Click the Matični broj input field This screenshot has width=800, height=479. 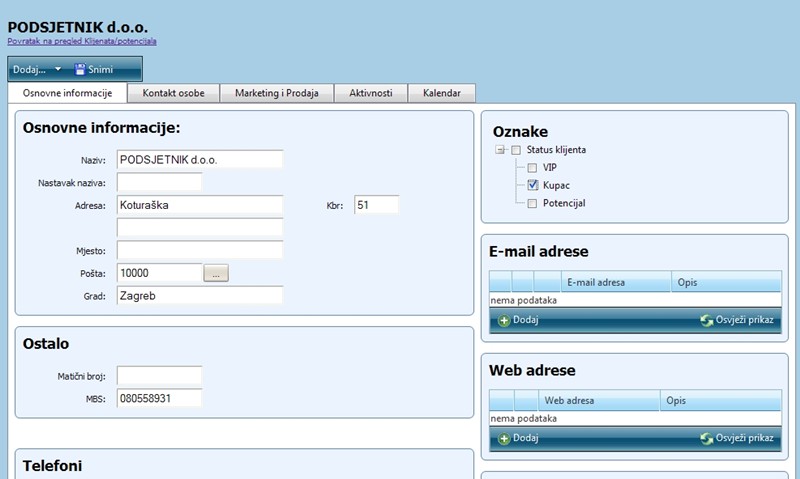pyautogui.click(x=159, y=375)
